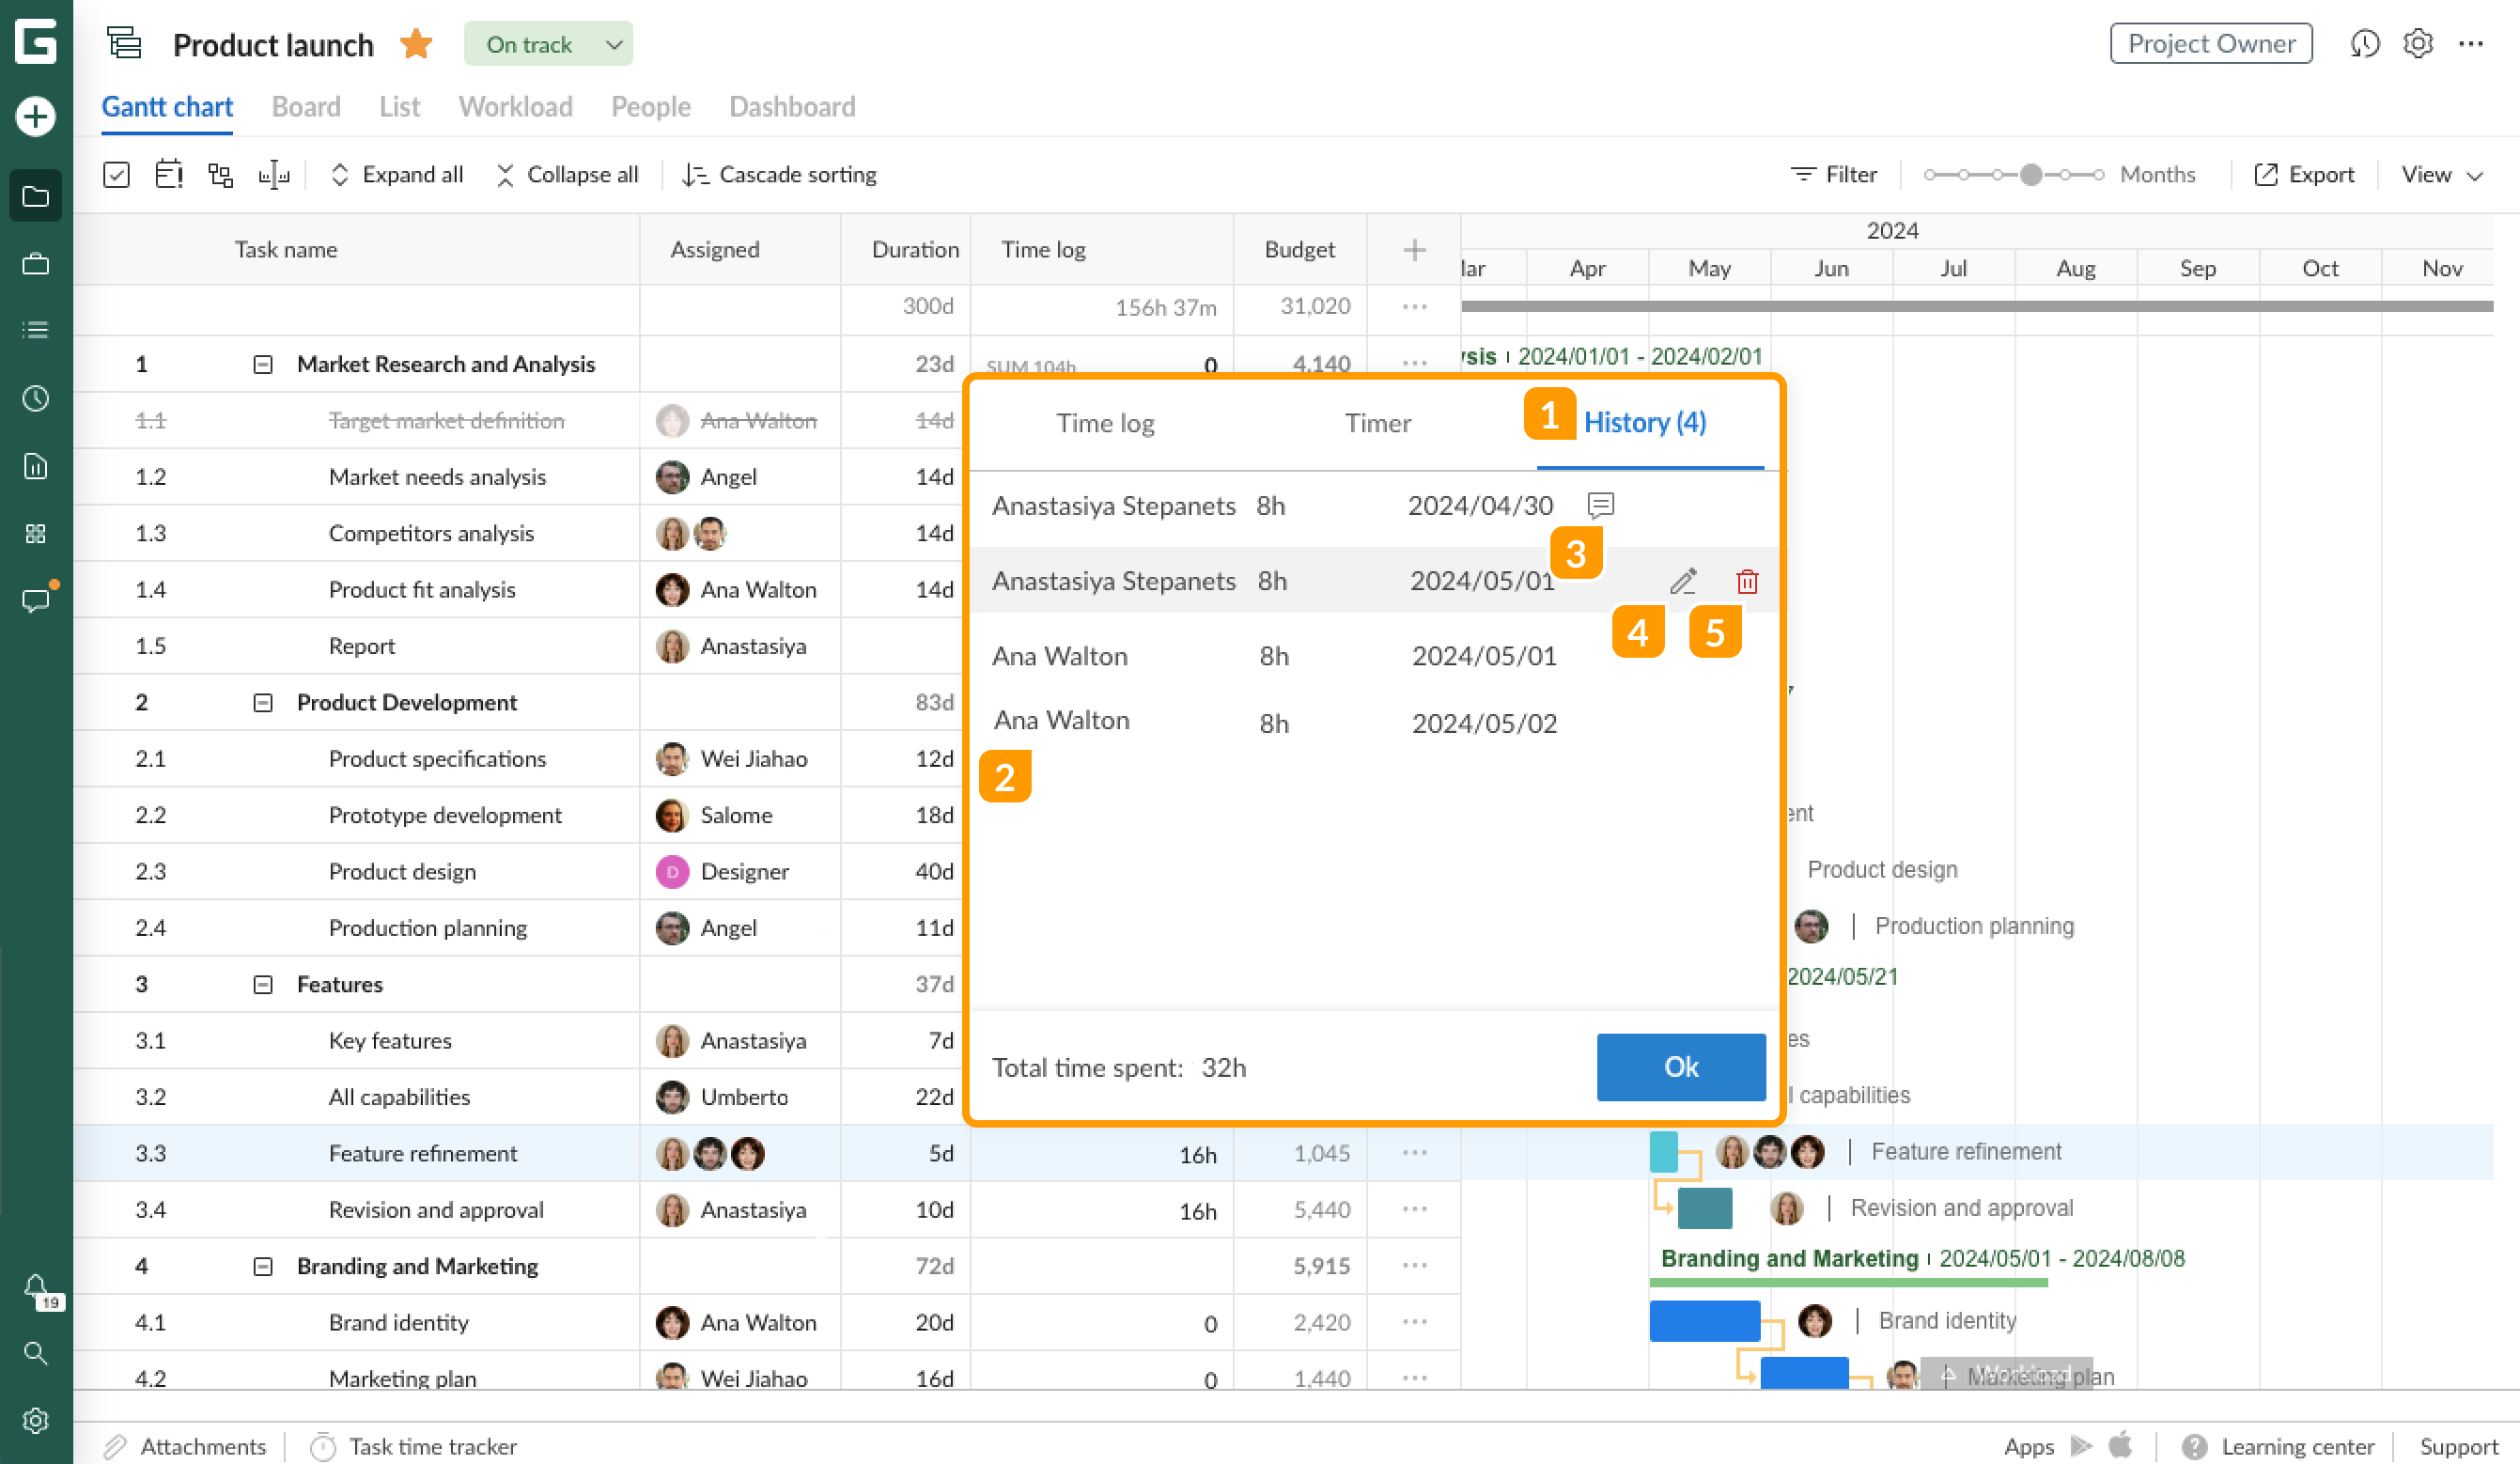Screen dimensions: 2520x1464
Task: Click the zoom slider handle at Months
Action: pos(2030,175)
